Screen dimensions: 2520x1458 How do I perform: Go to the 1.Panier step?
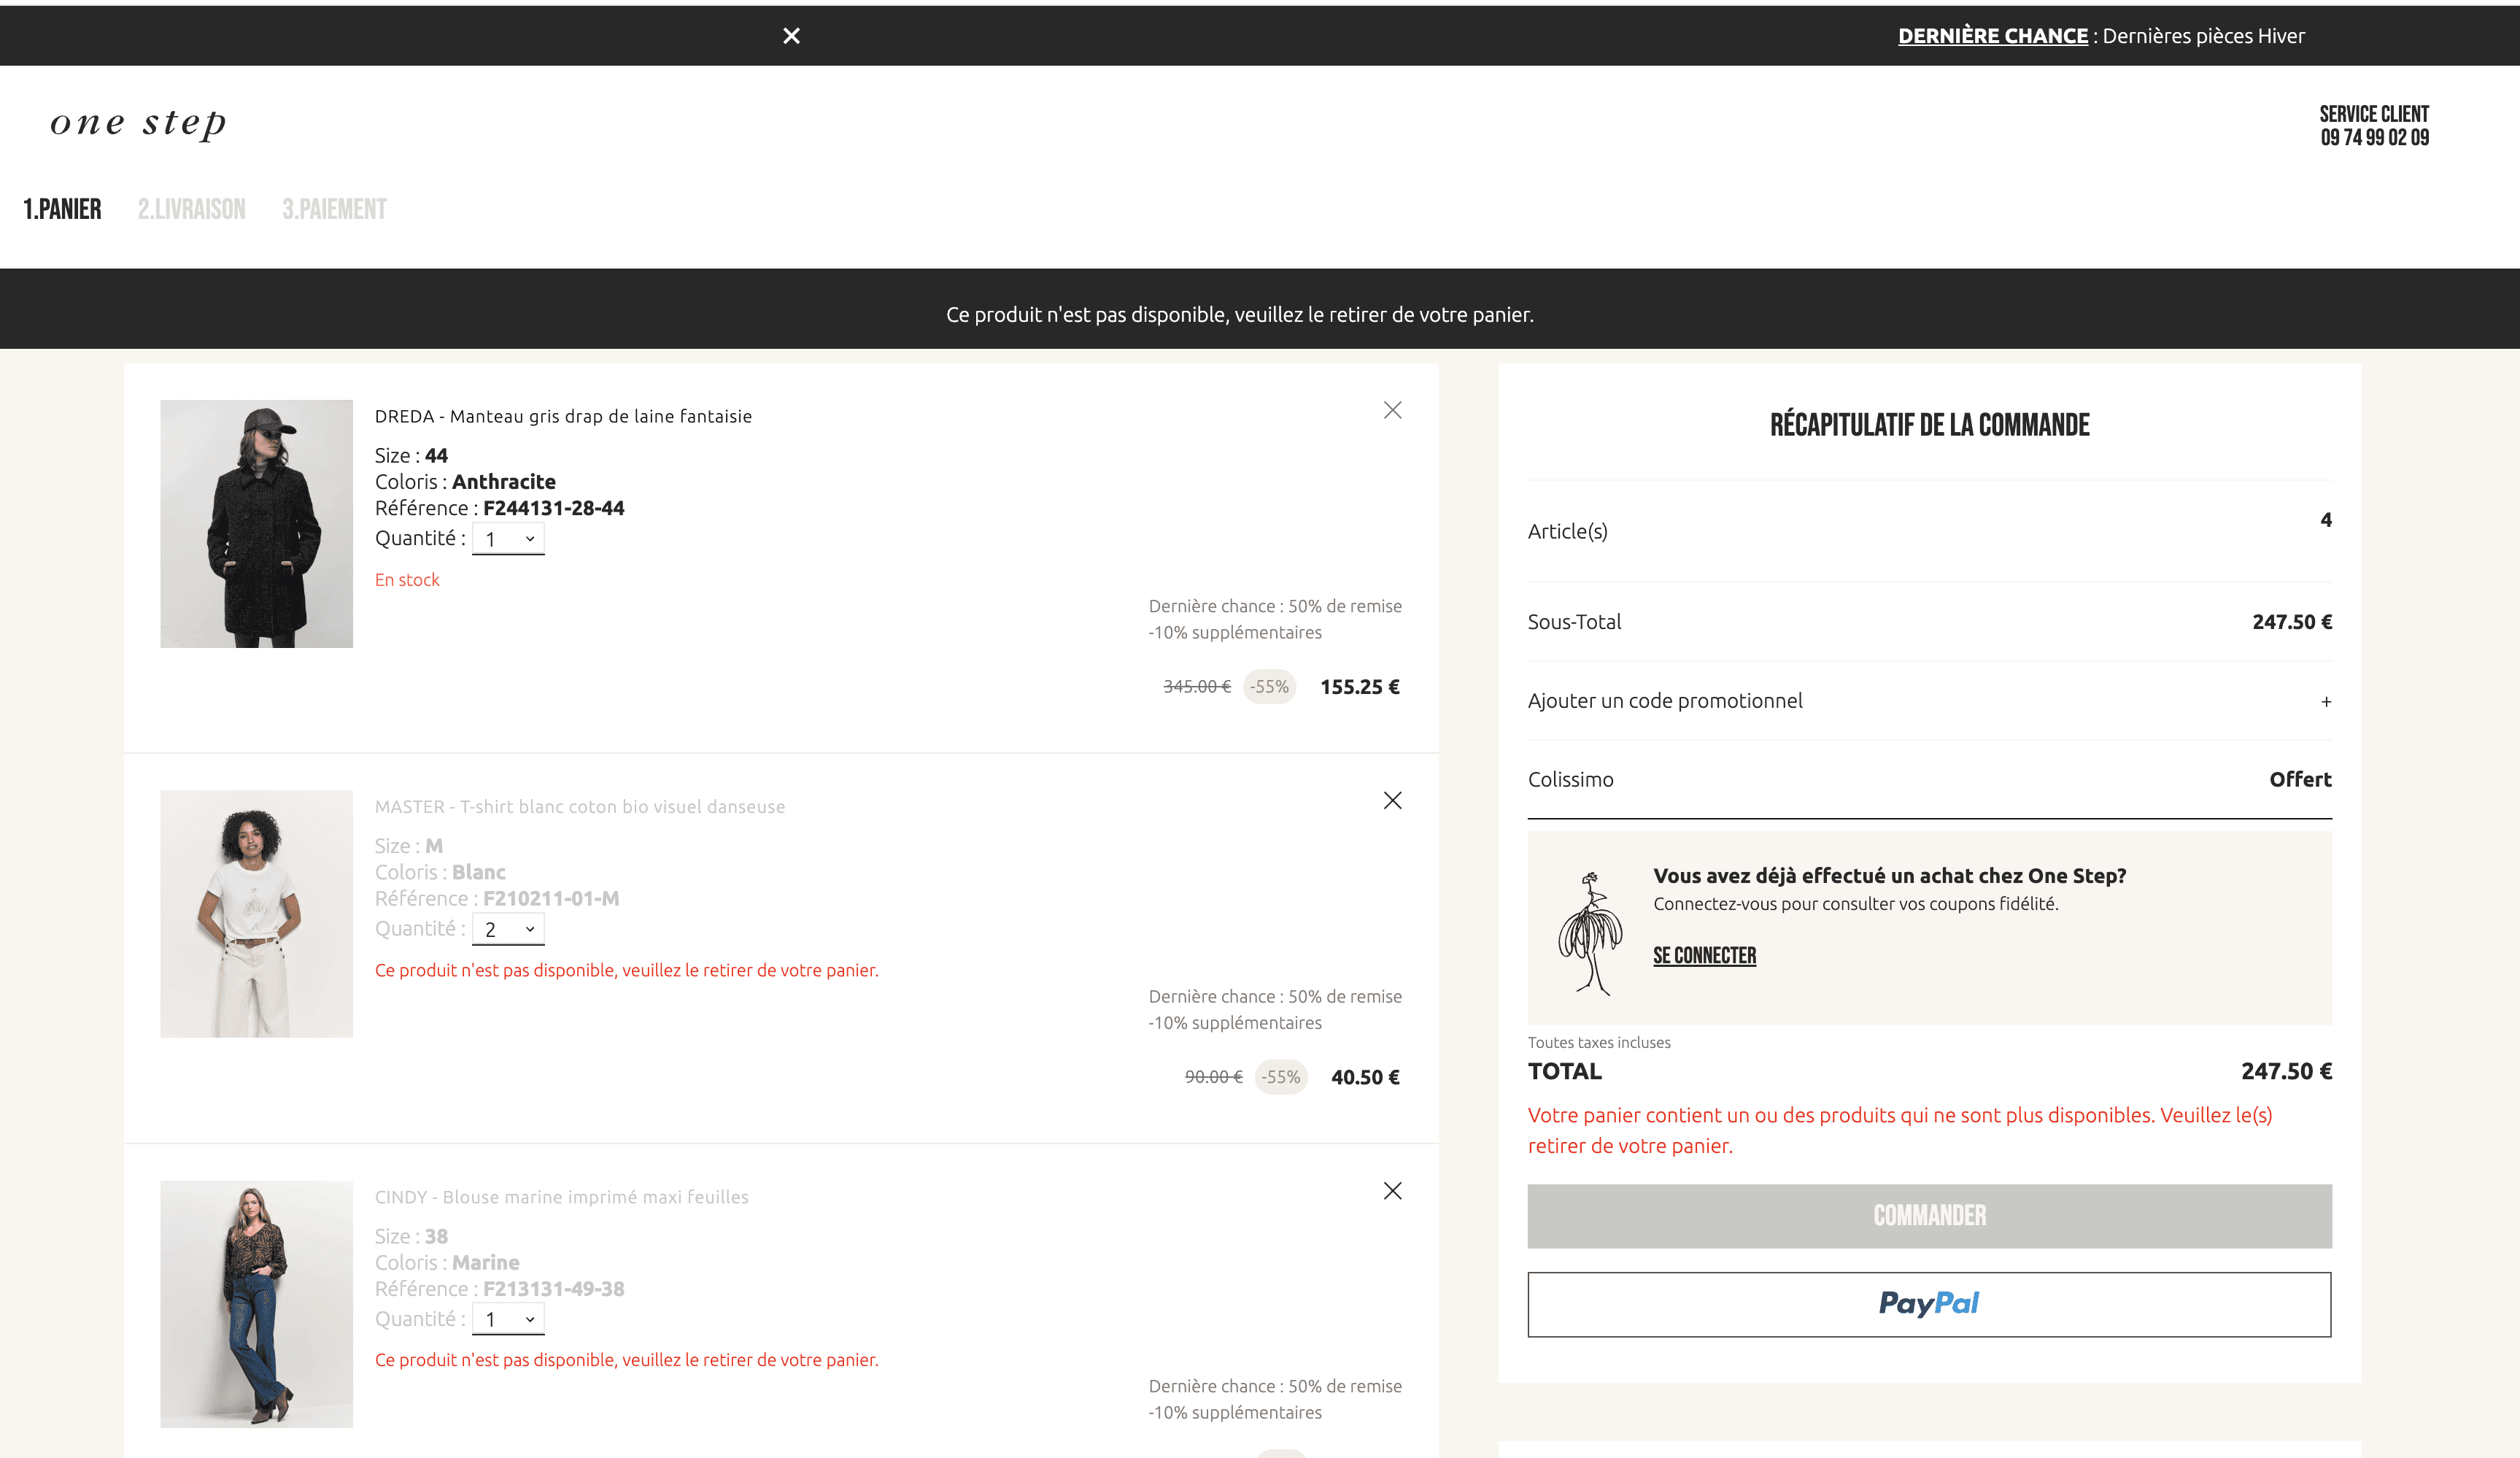click(x=62, y=209)
